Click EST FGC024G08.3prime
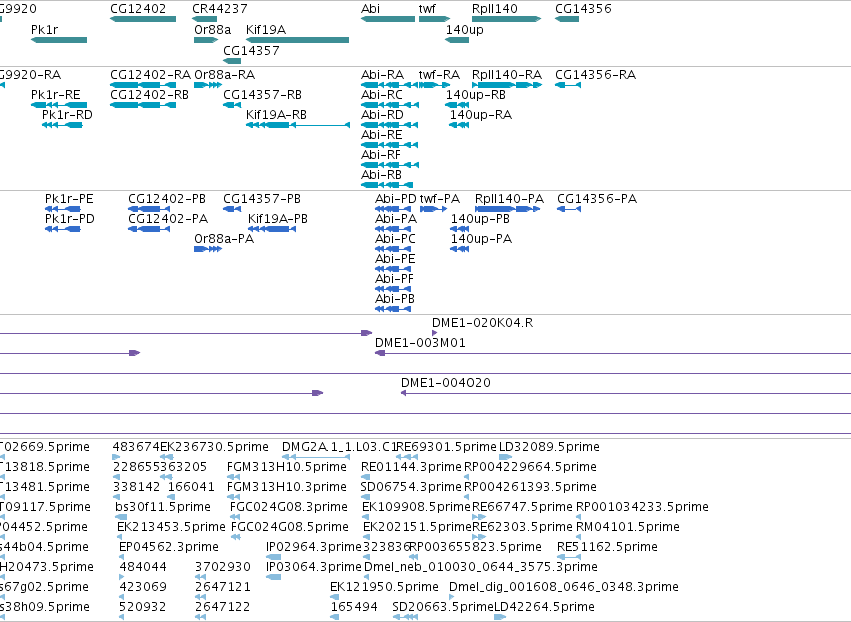The width and height of the screenshot is (851, 622). [289, 507]
